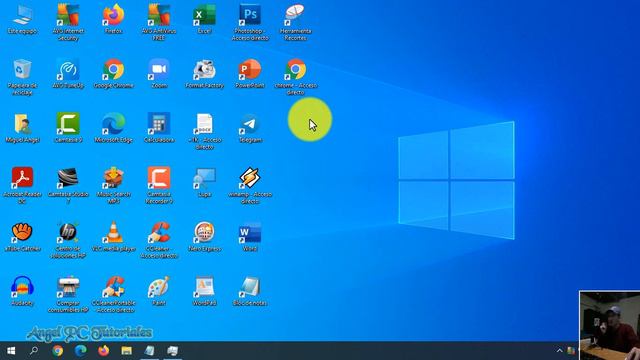The width and height of the screenshot is (640, 360).
Task: Select the Format Factory desktop icon
Action: [x=204, y=74]
